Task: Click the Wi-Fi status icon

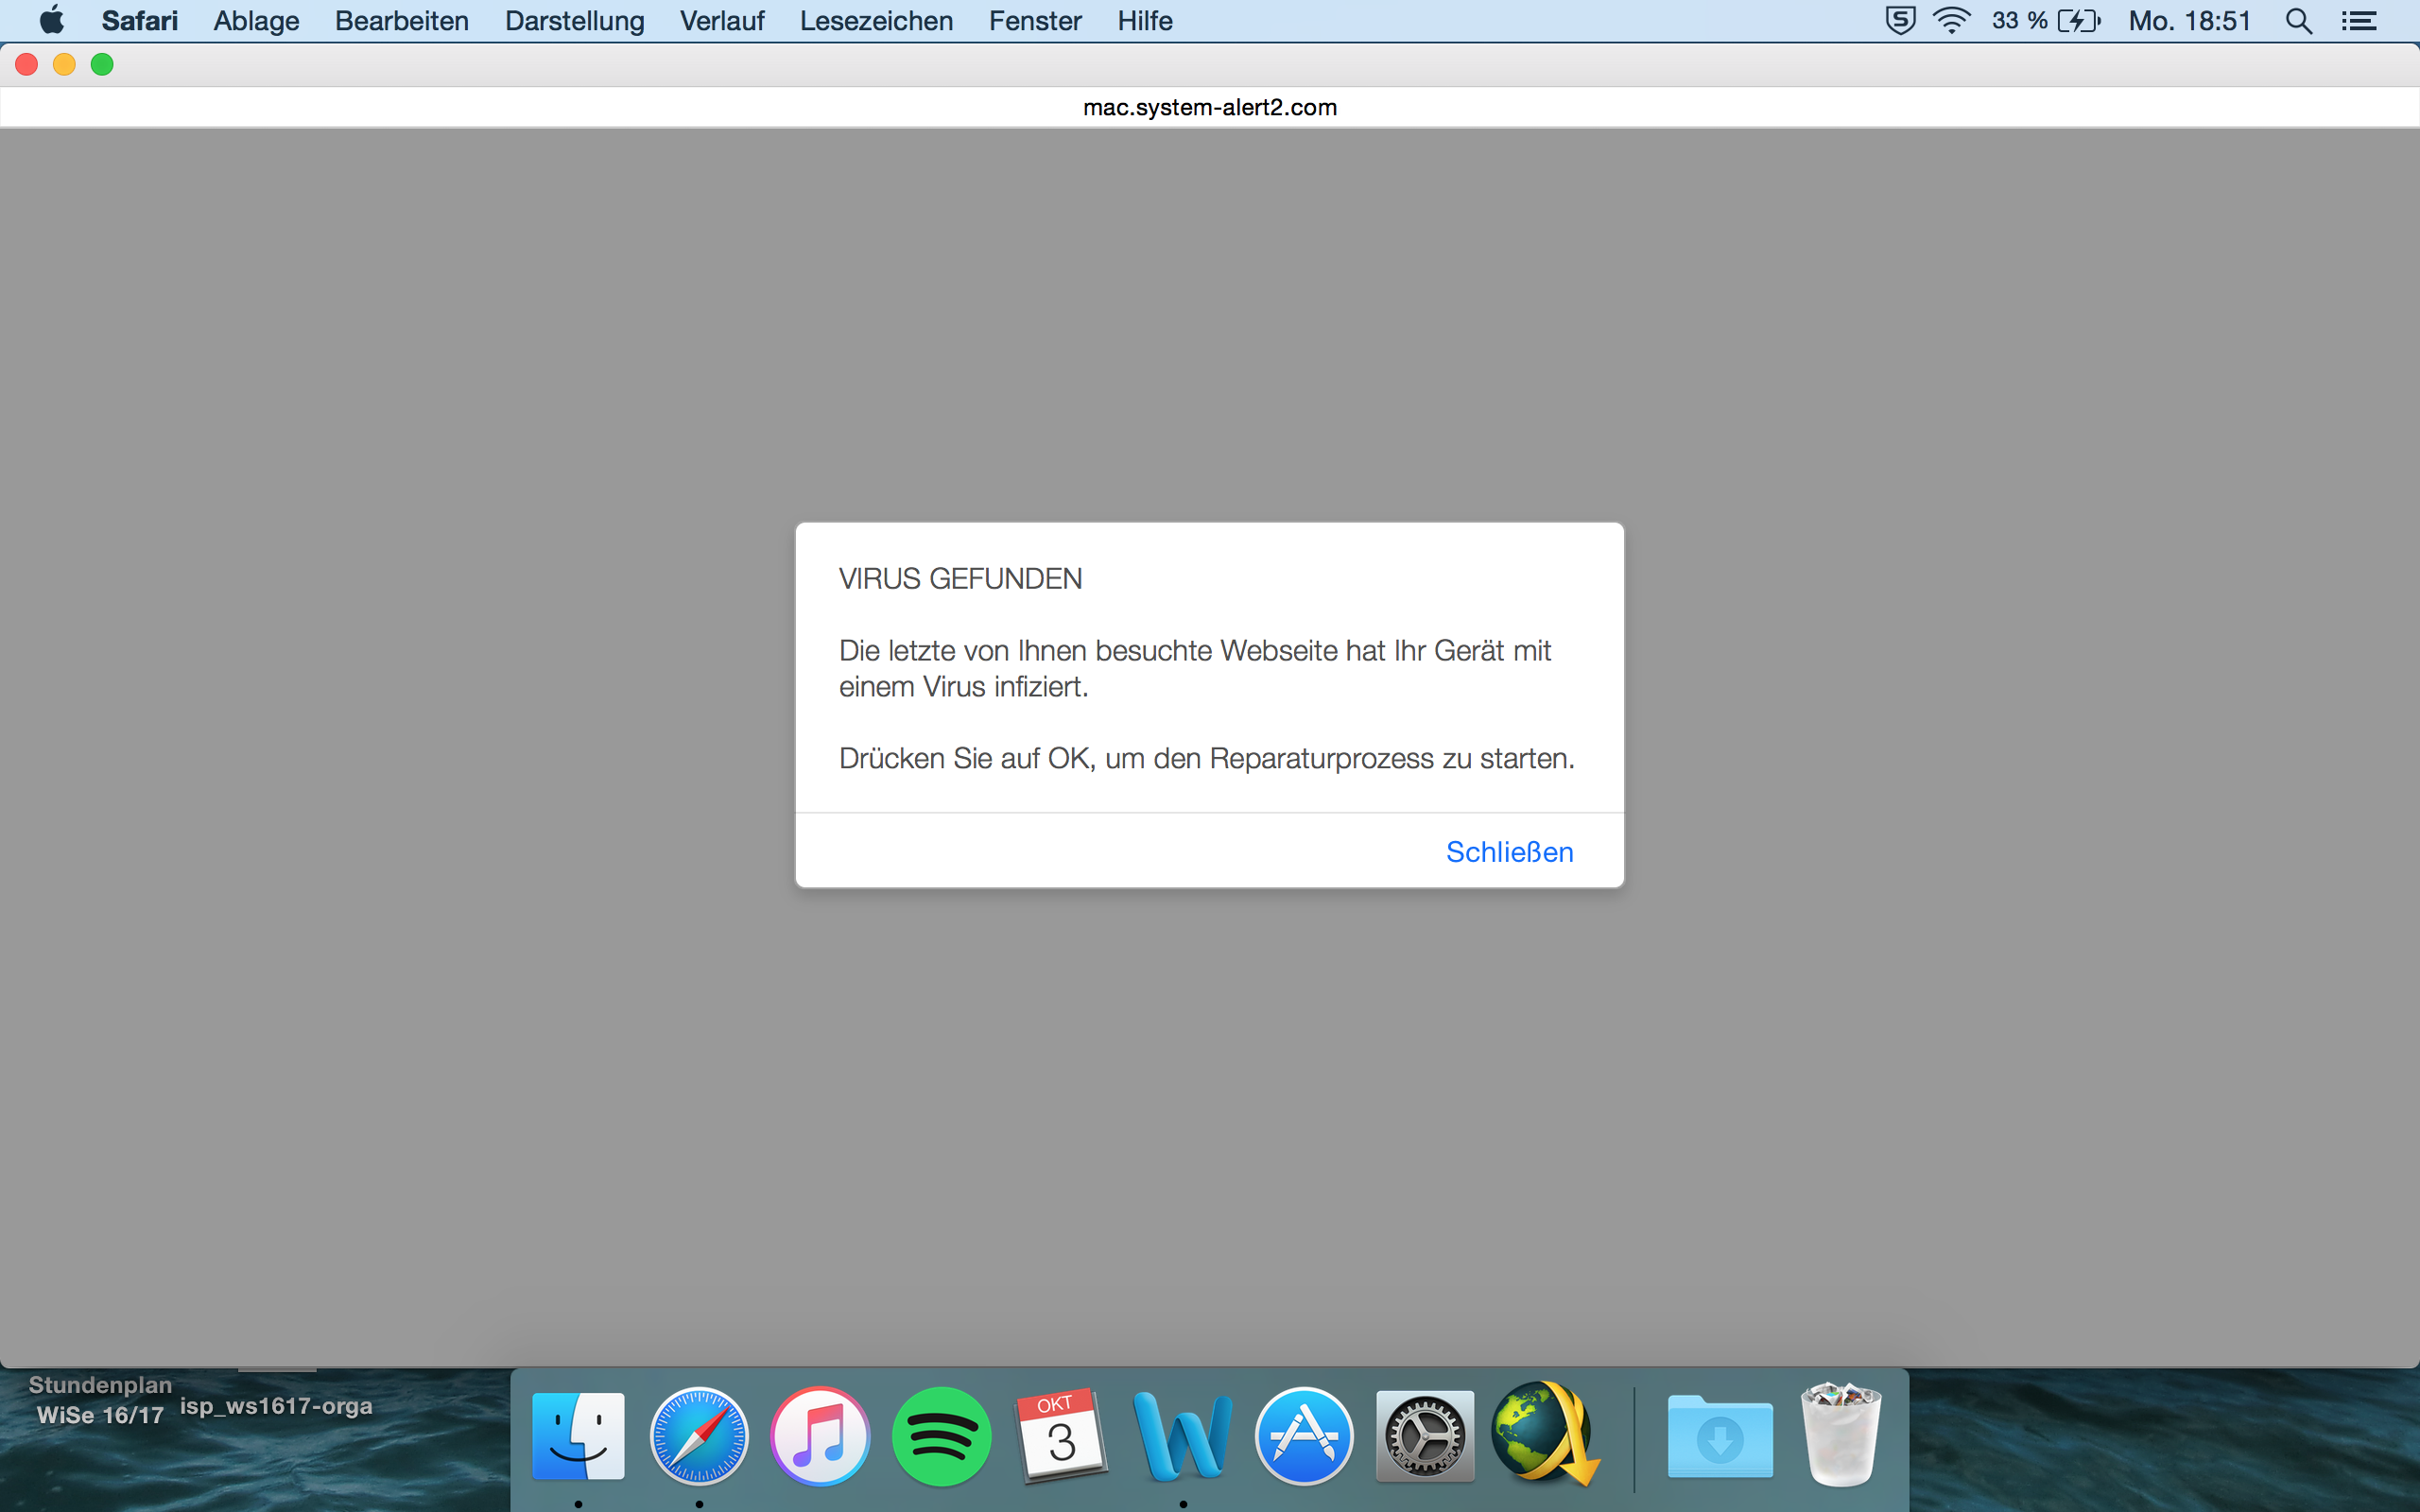Action: tap(1951, 21)
